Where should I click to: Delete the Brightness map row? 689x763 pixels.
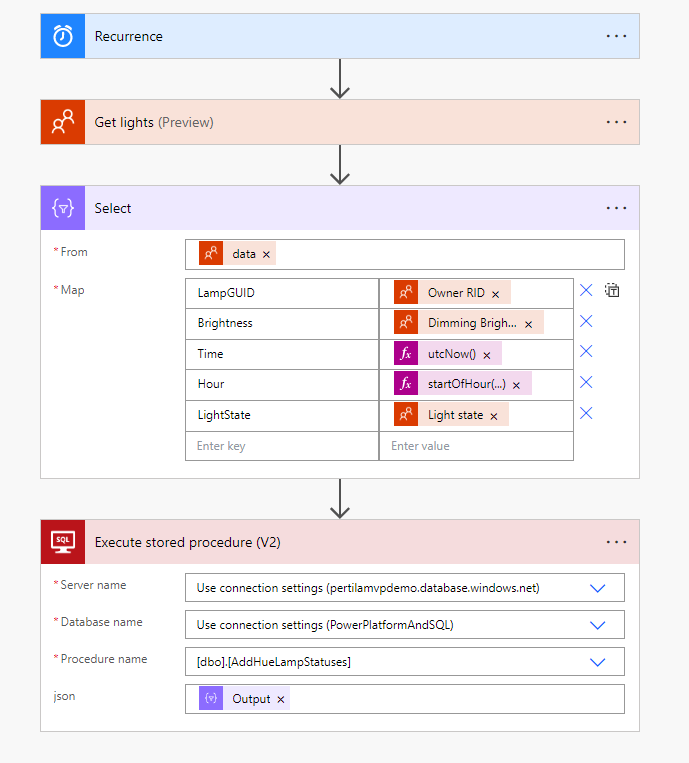point(586,322)
